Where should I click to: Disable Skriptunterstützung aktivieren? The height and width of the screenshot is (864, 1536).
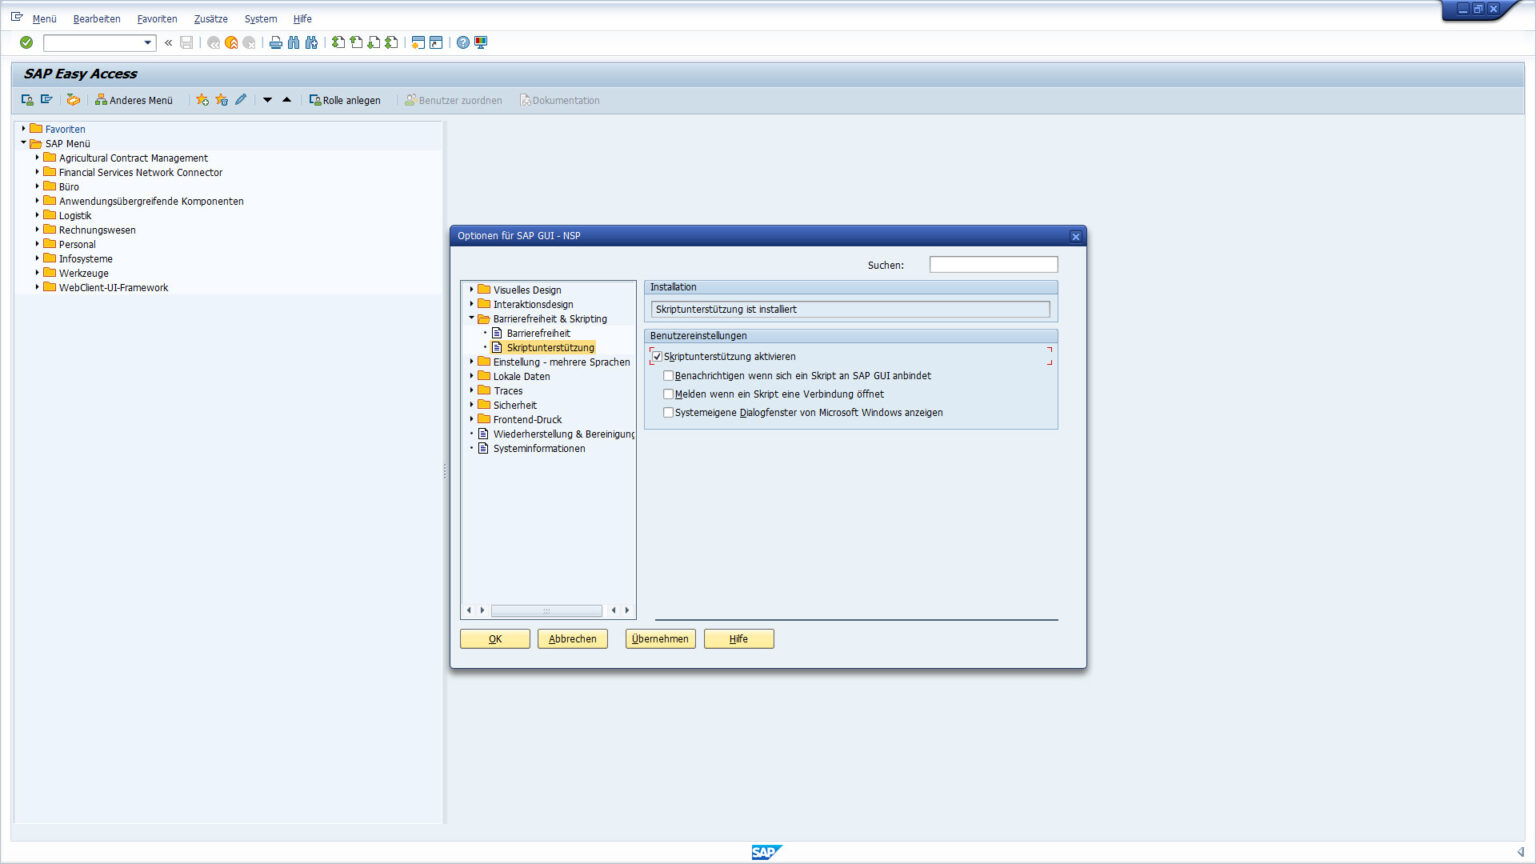(657, 356)
